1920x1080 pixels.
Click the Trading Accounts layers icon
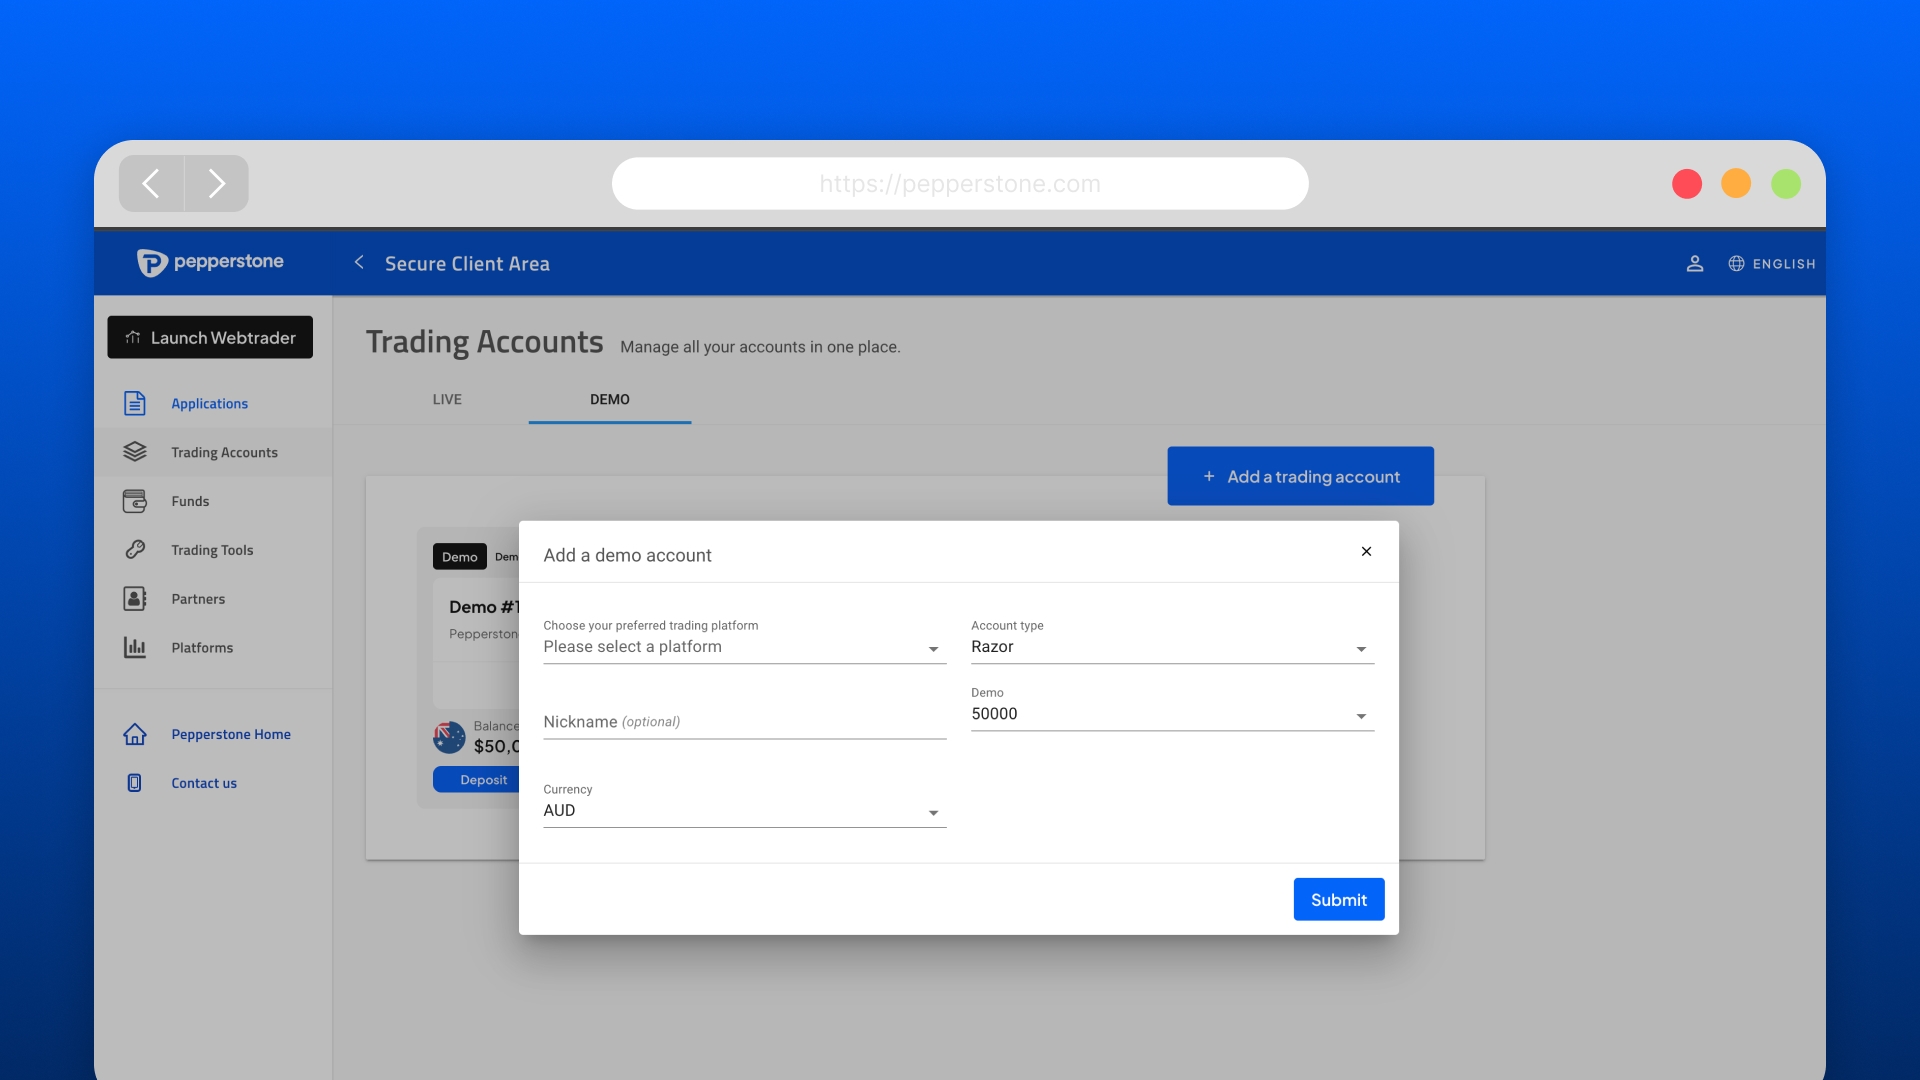pyautogui.click(x=134, y=452)
